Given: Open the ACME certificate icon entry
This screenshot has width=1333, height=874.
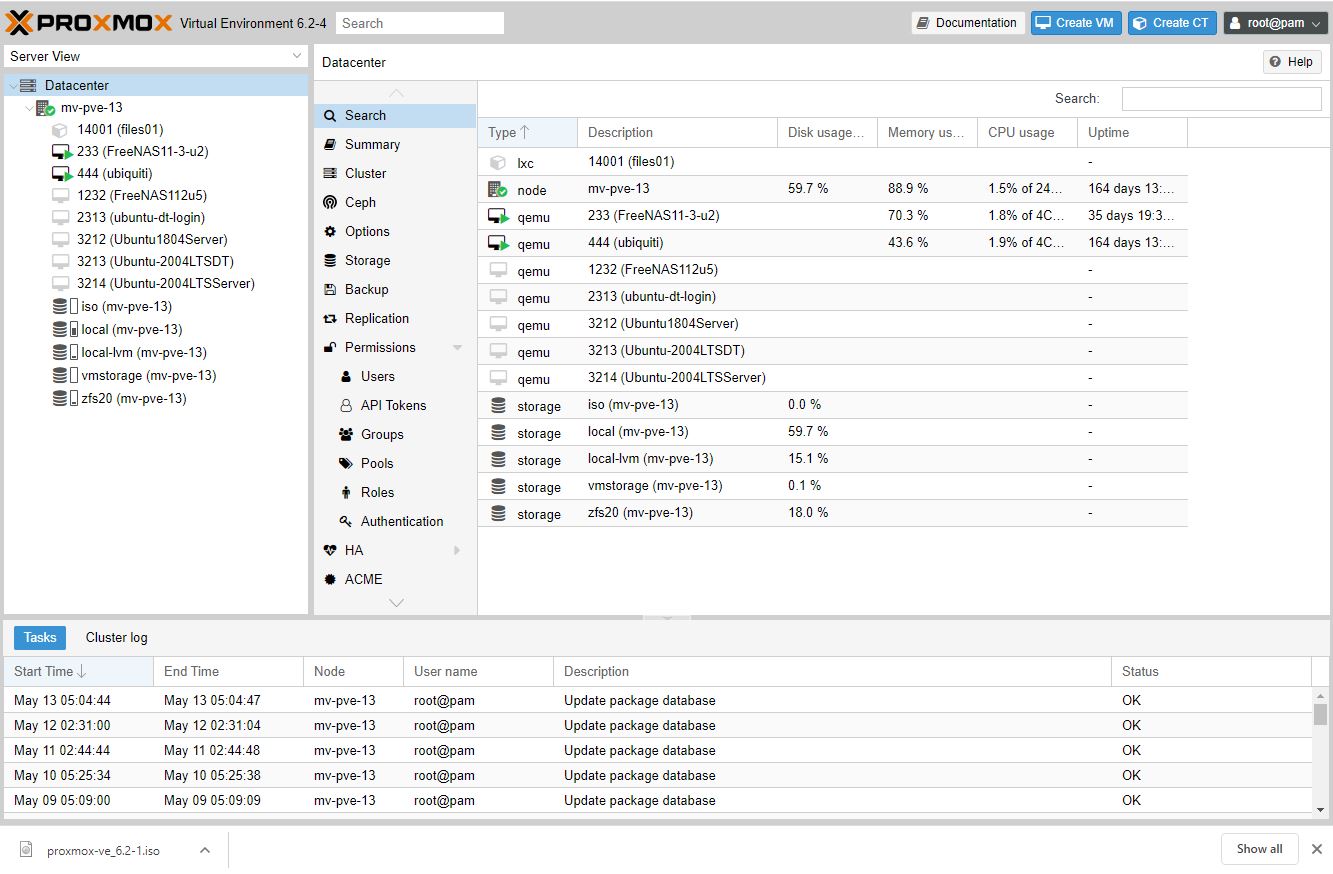Looking at the screenshot, I should click(330, 579).
